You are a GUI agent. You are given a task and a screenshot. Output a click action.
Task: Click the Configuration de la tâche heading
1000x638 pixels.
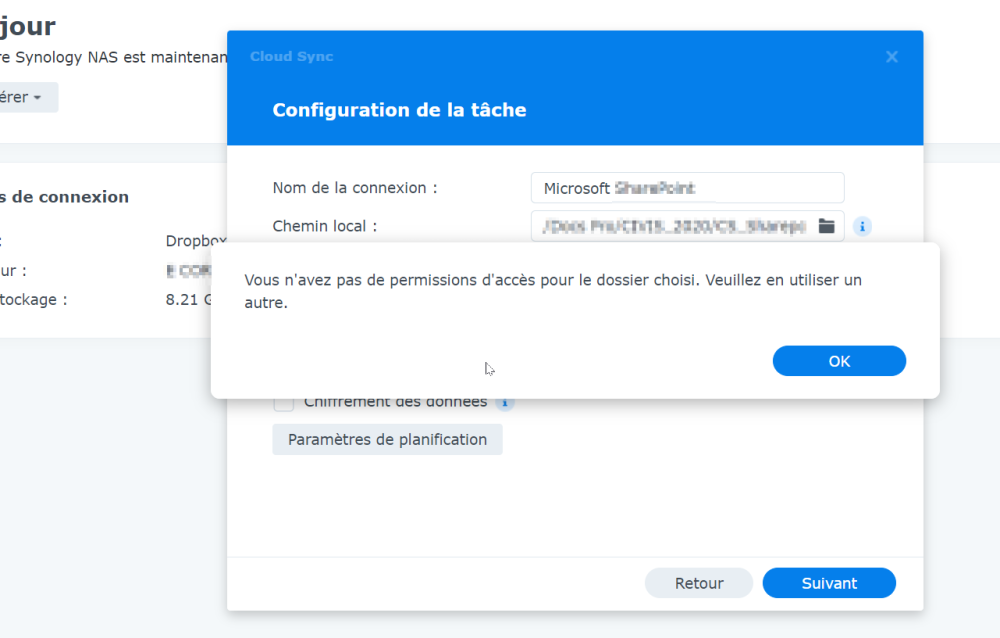click(399, 110)
